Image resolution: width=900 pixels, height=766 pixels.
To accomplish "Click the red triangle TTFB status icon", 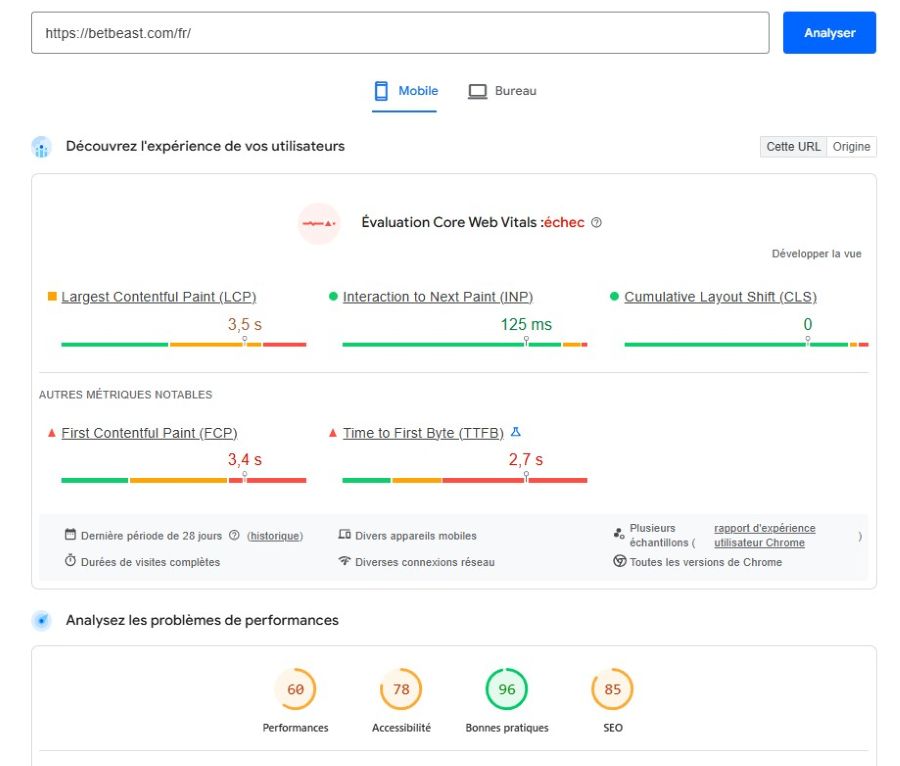I will click(332, 433).
